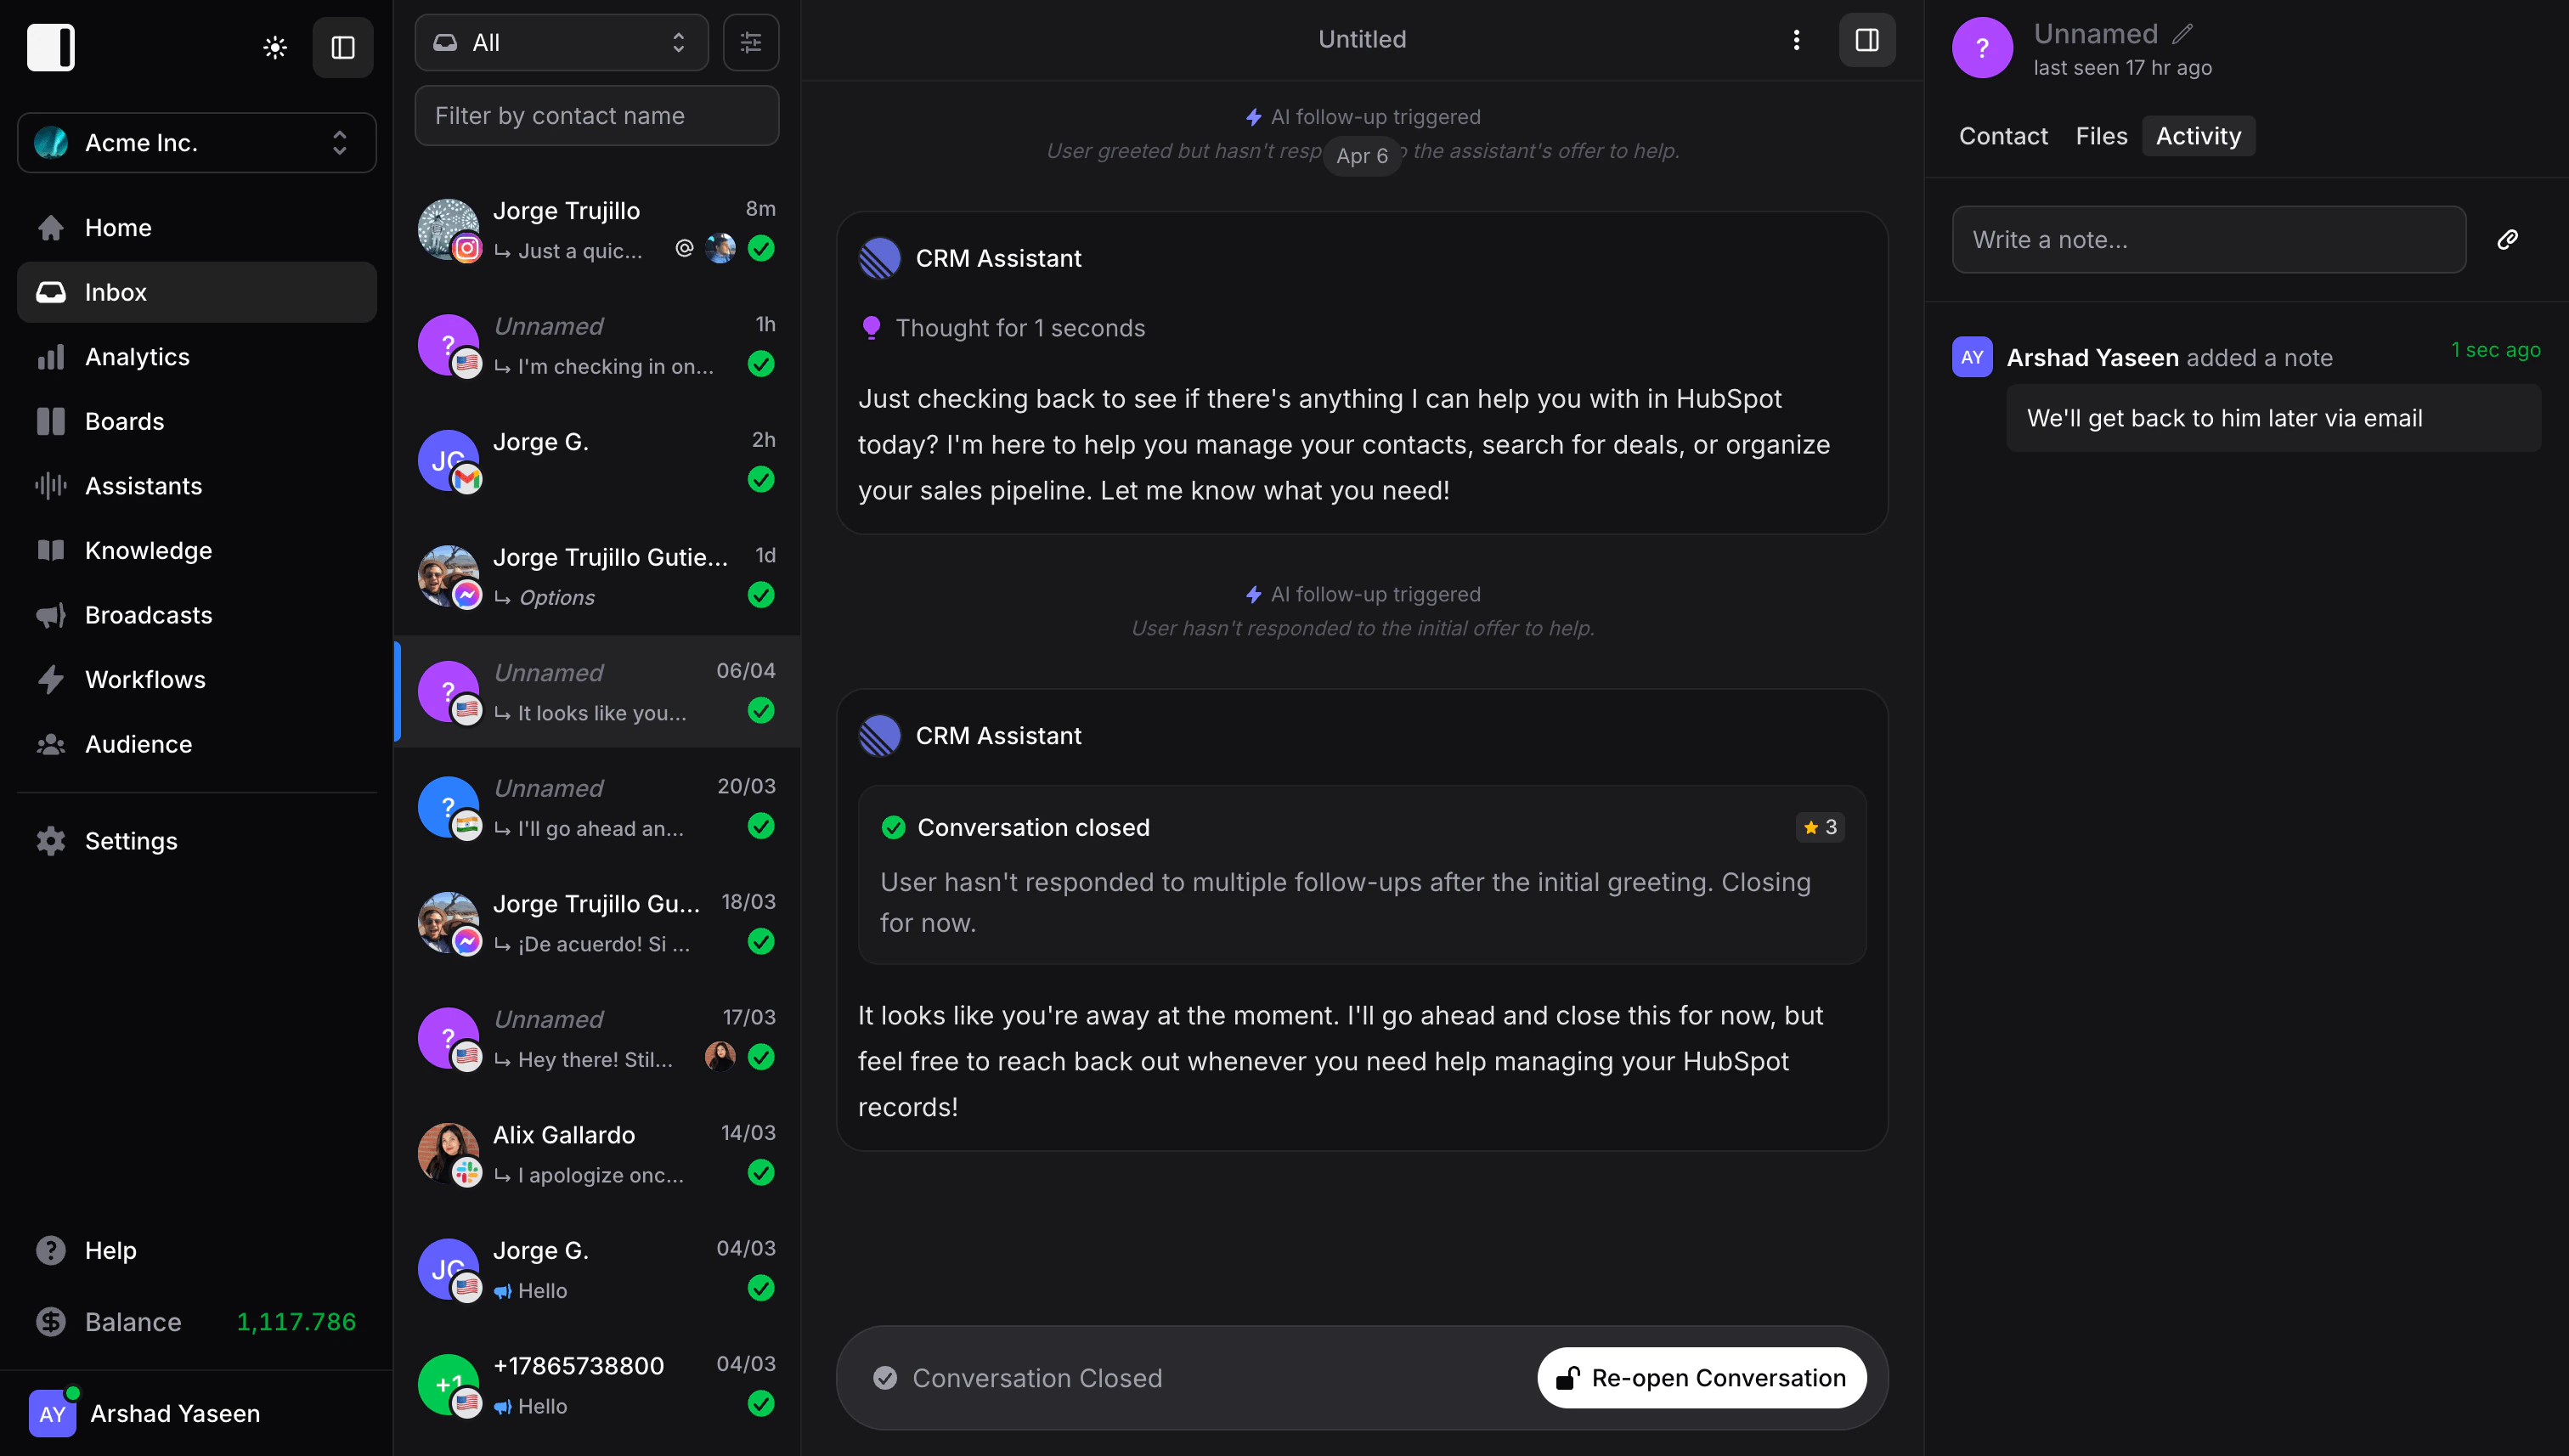Open the conversation options three-dot menu
Screen dimensions: 2569x1456
coord(1796,40)
